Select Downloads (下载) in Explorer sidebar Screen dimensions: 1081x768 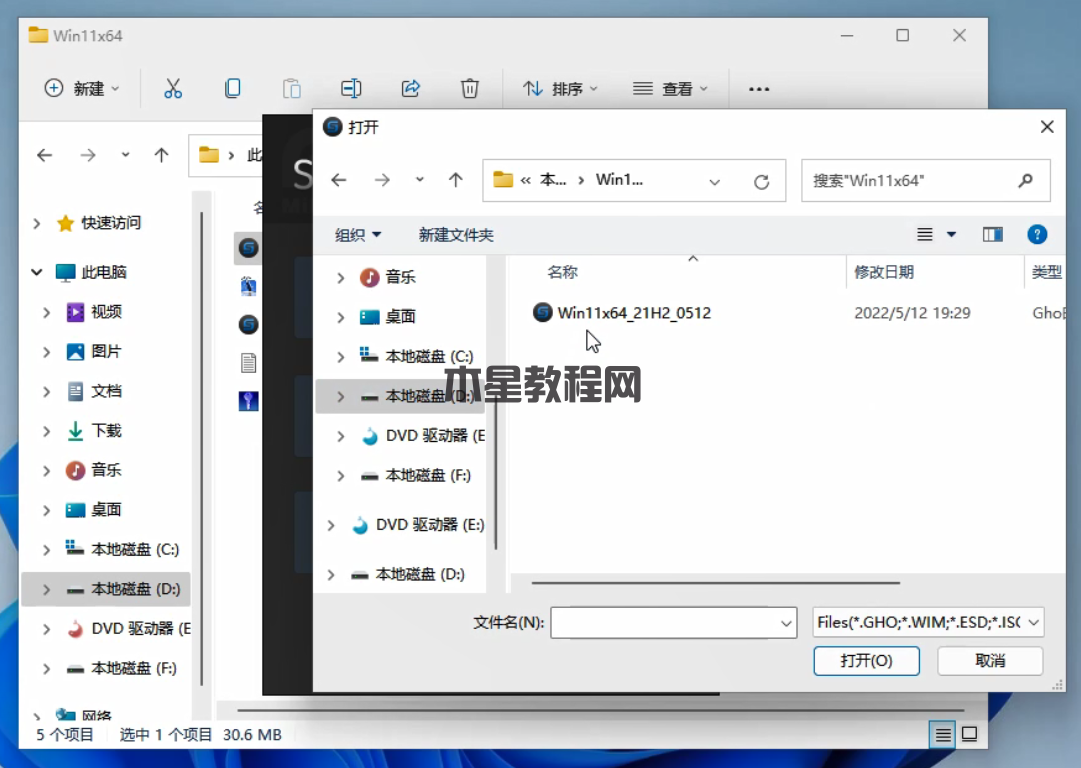pos(106,431)
